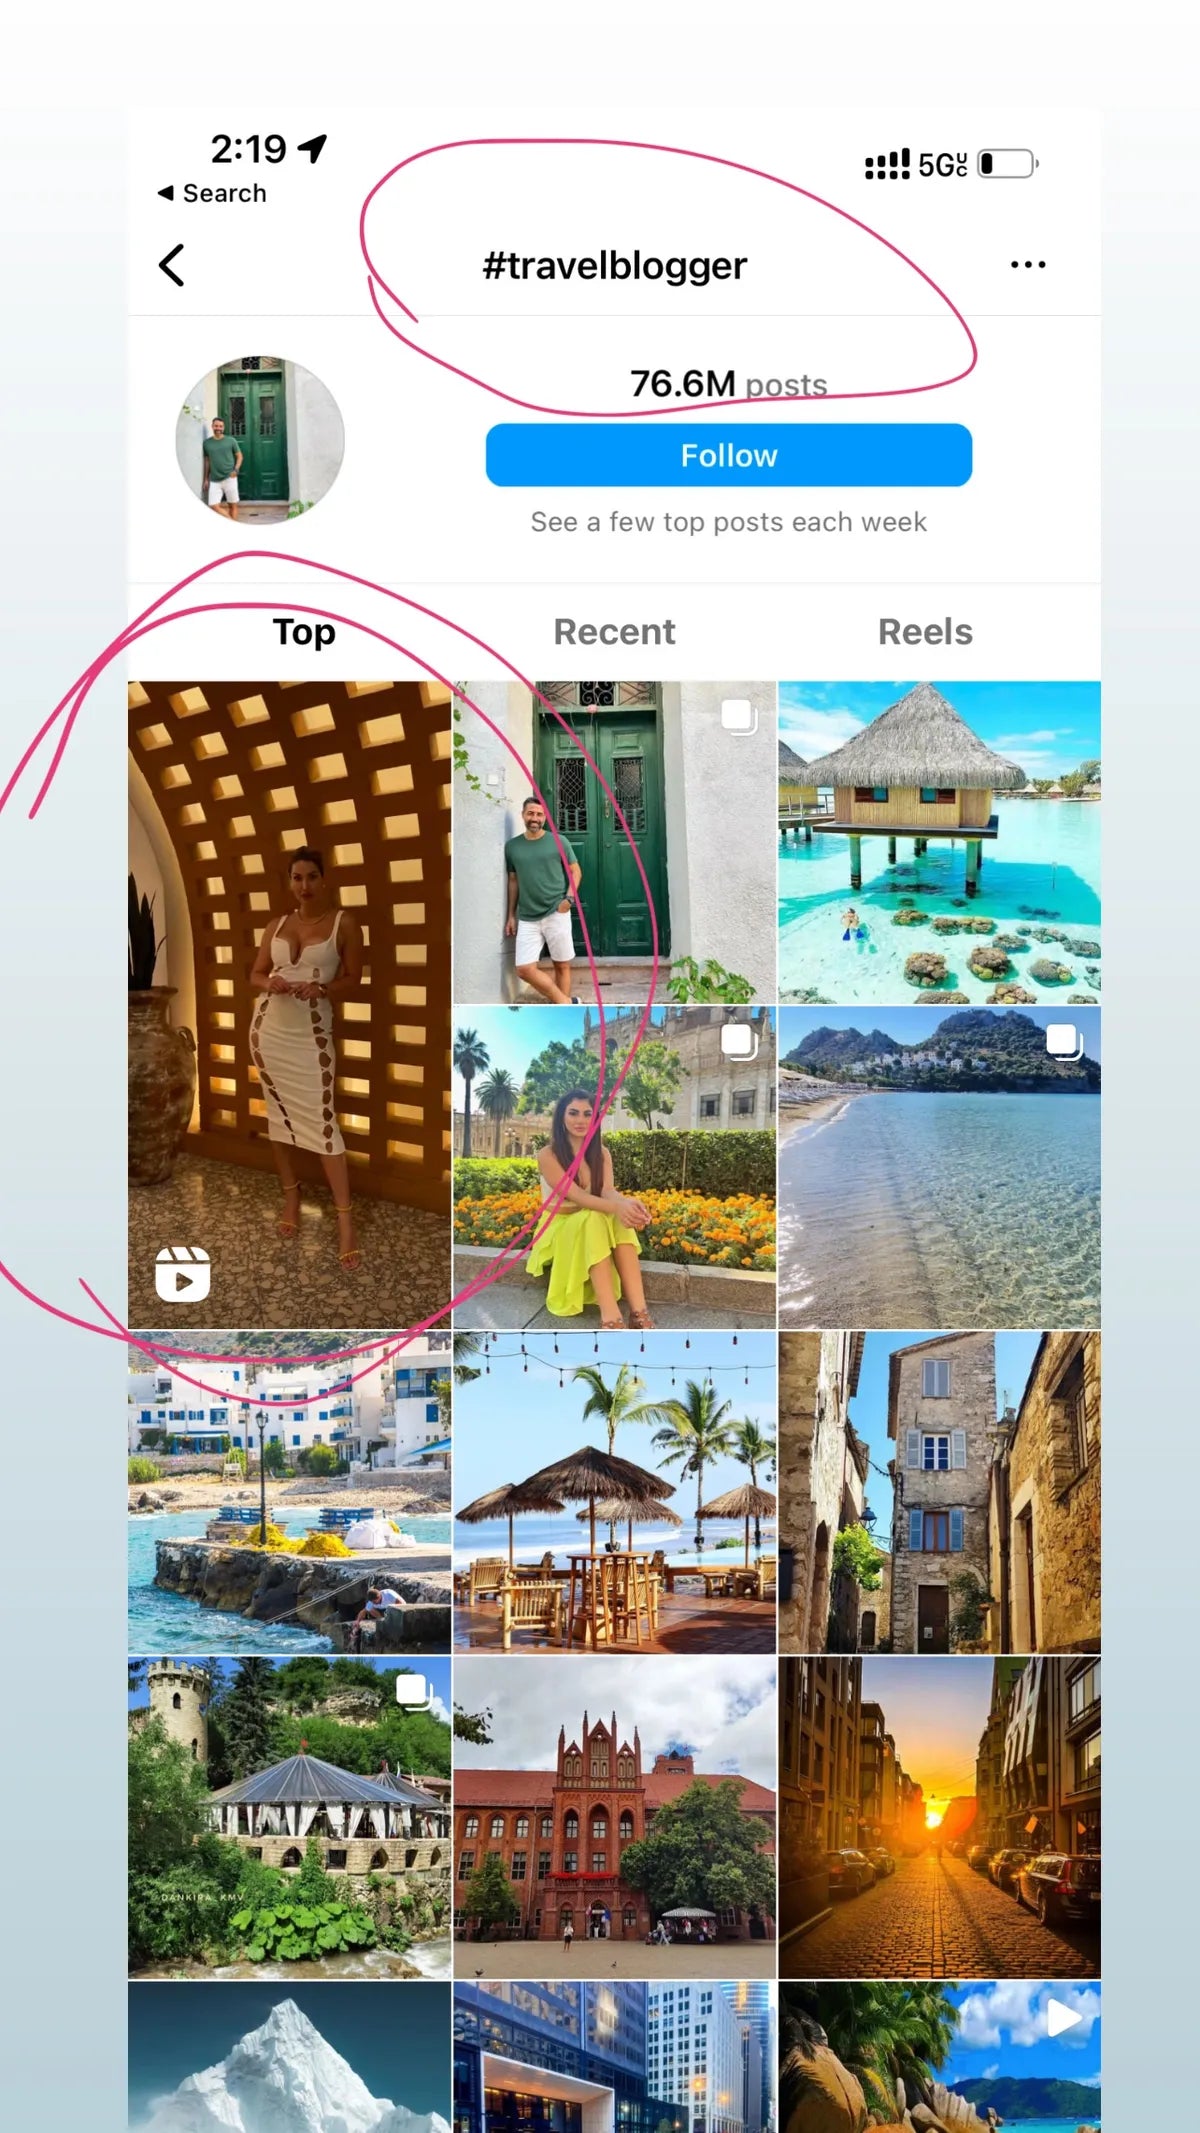Return to Search via the status bar link
1200x2133 pixels.
(212, 193)
